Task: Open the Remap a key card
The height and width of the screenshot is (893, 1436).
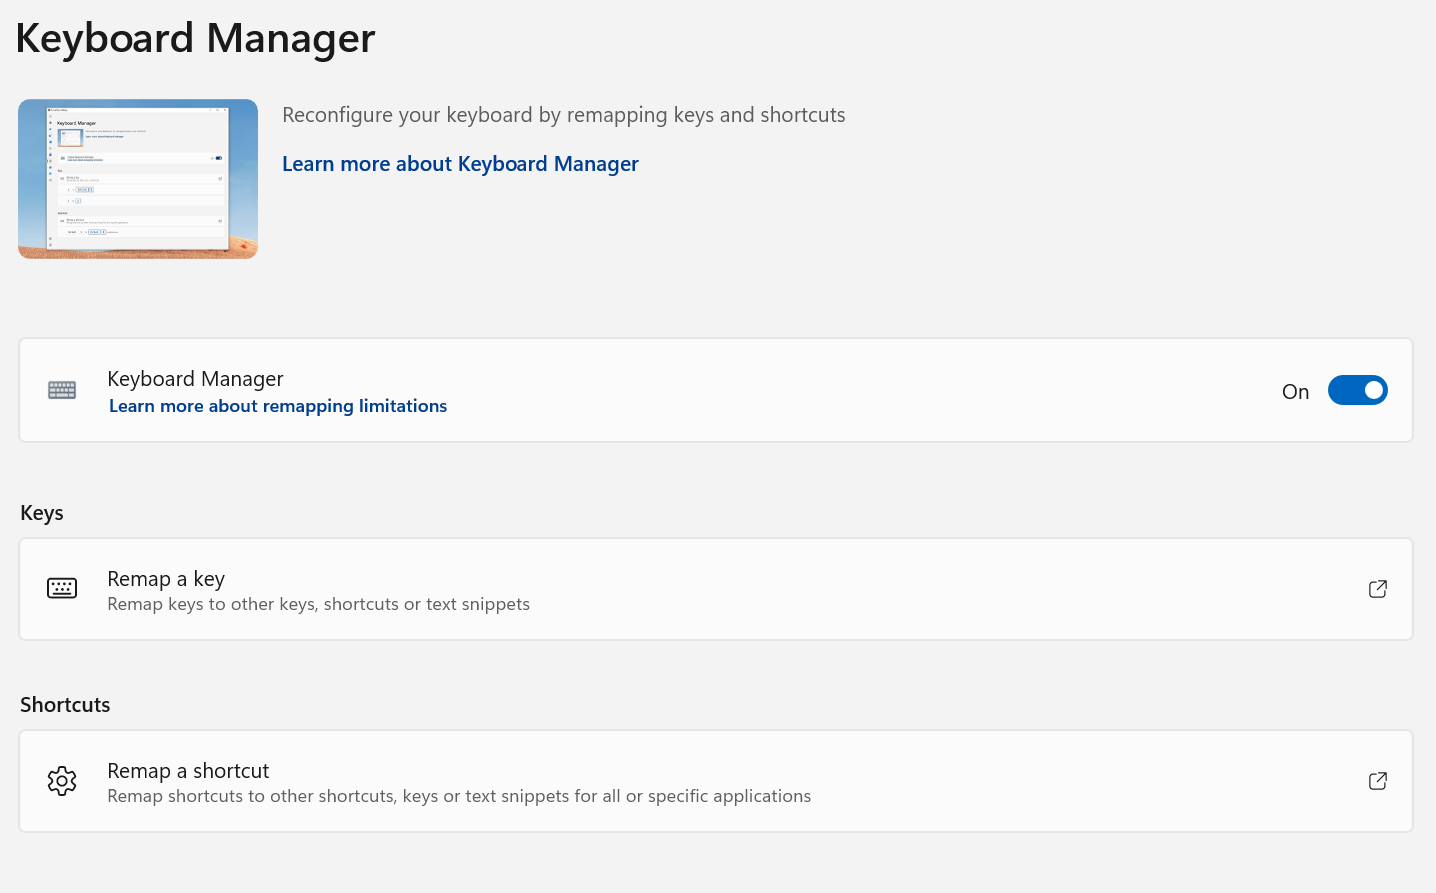Action: pyautogui.click(x=716, y=589)
